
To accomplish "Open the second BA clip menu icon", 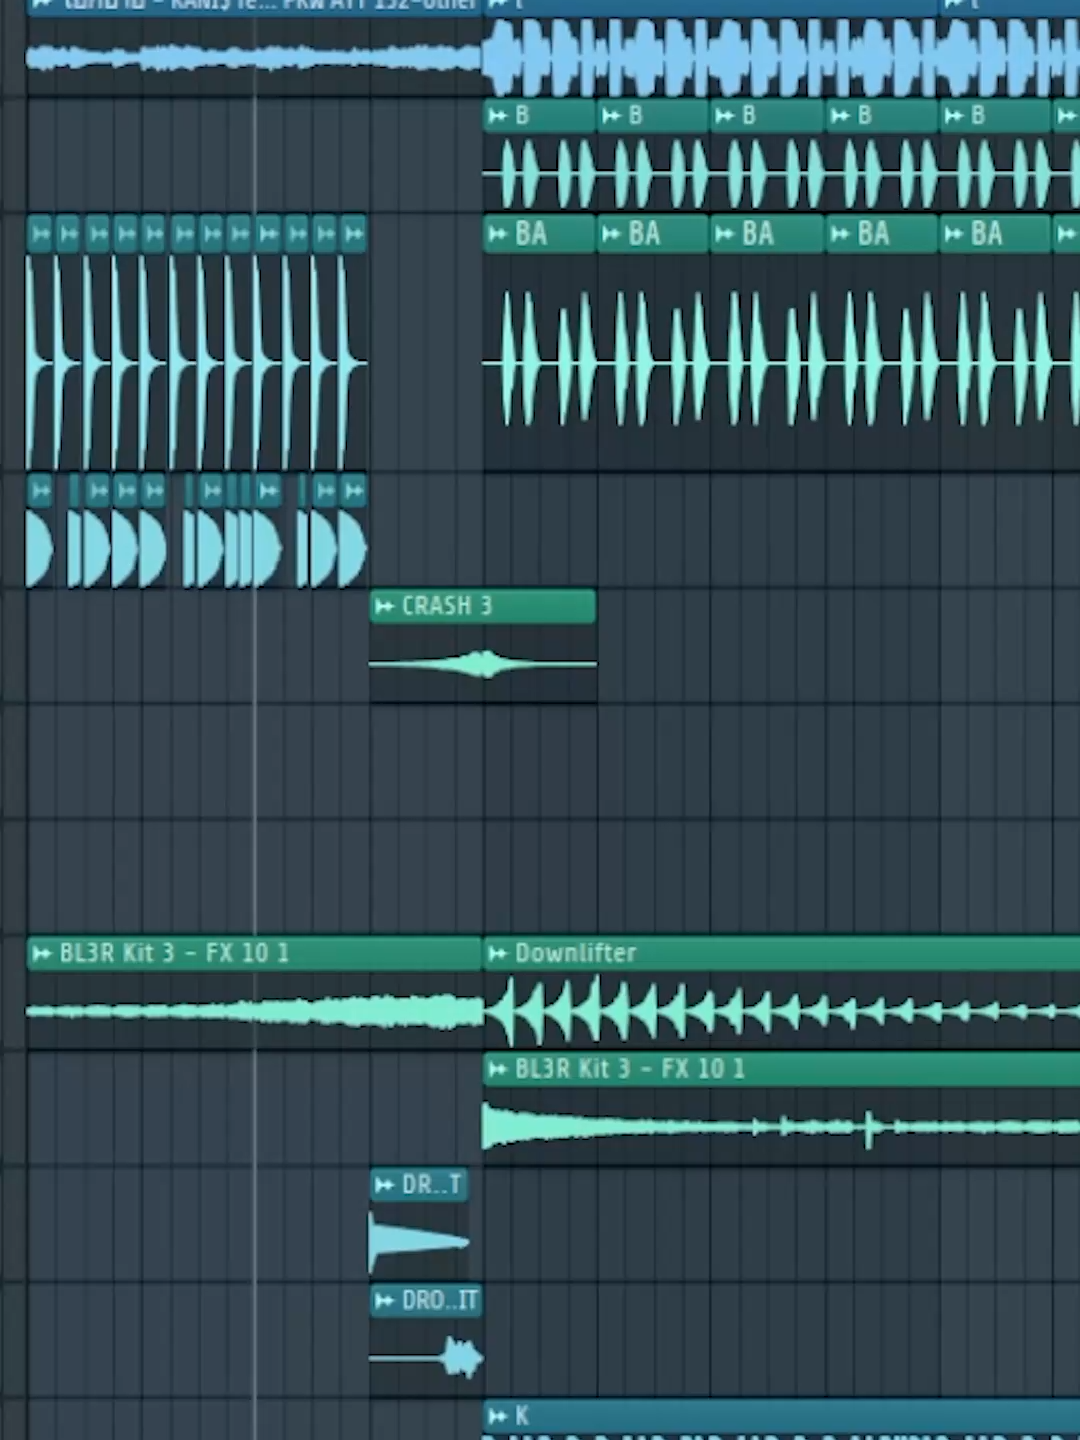I will click(611, 235).
